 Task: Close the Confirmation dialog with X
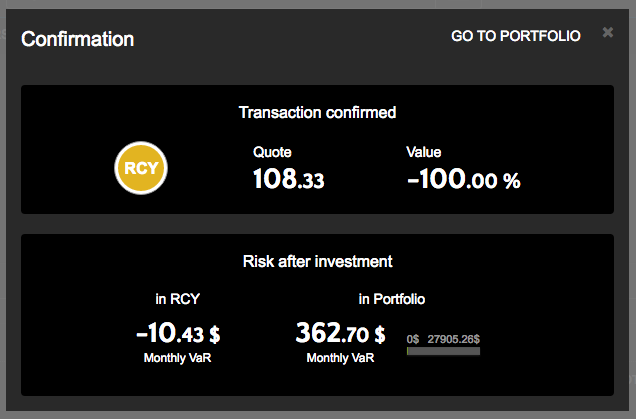(608, 33)
